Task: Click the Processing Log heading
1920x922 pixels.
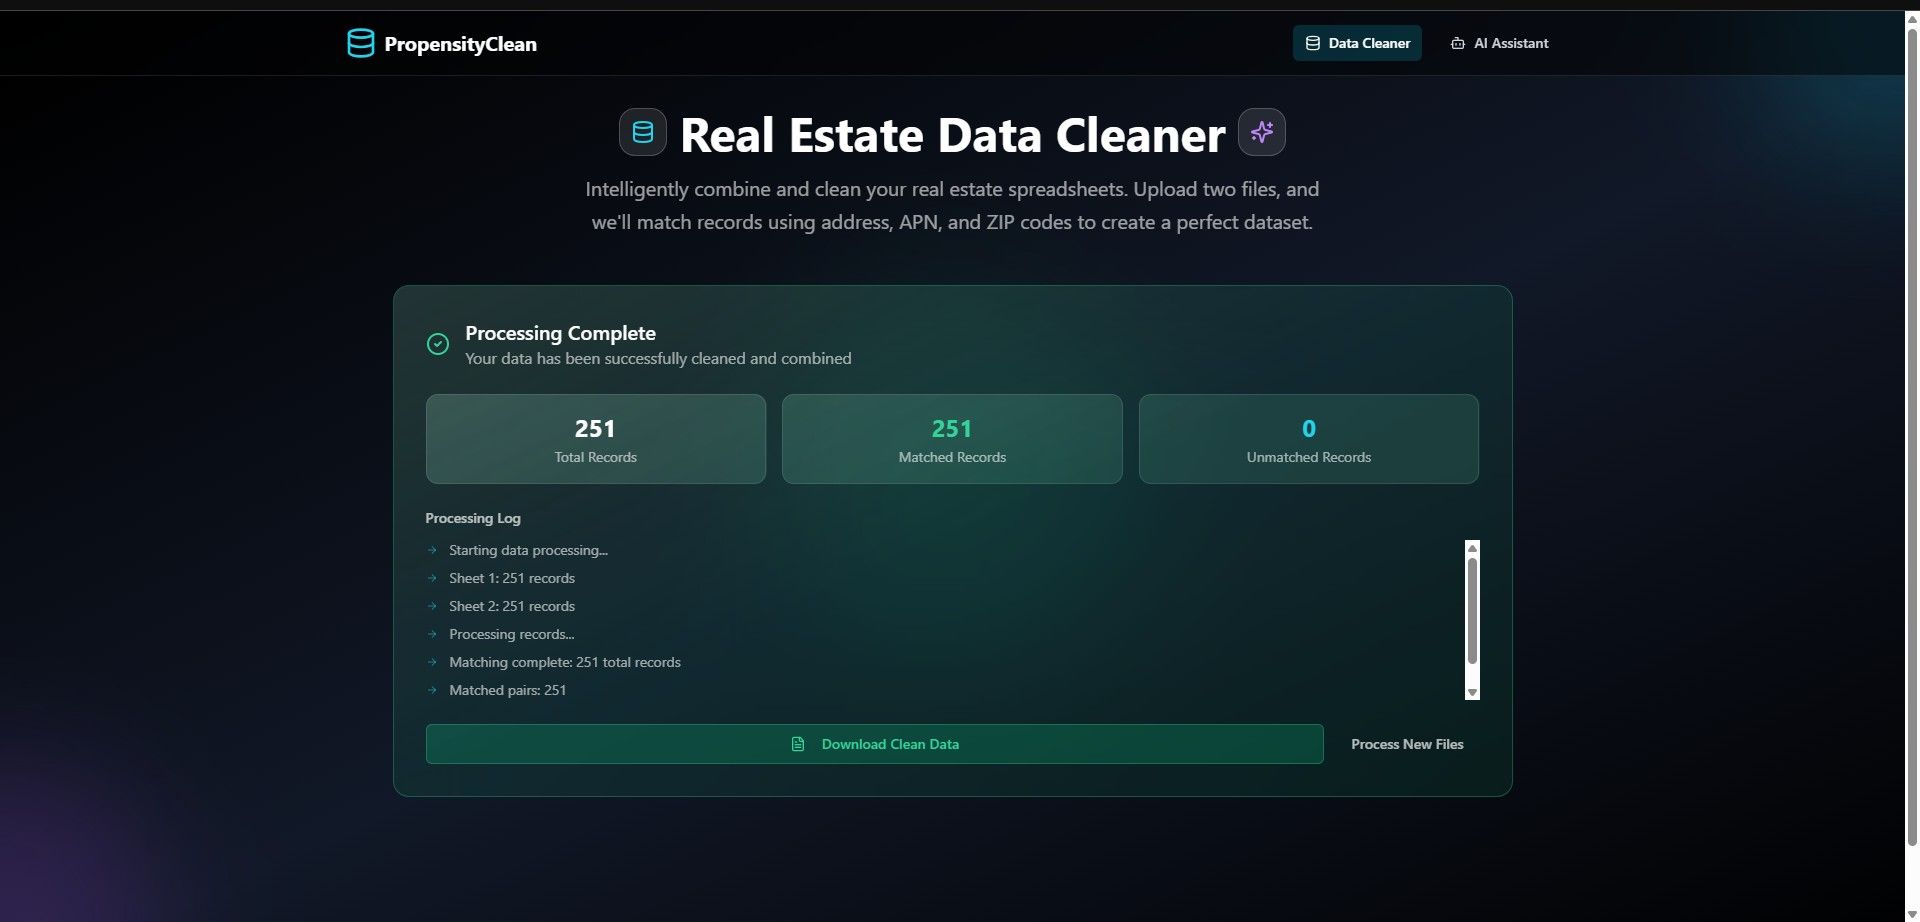Action: coord(473,518)
